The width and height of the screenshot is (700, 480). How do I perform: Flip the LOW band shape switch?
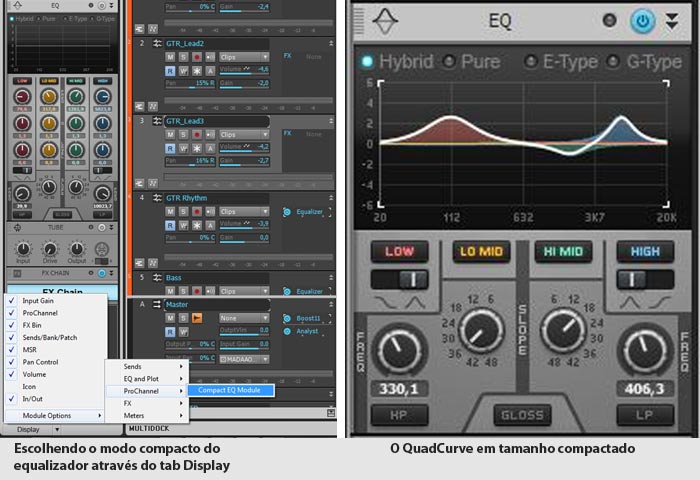(x=400, y=280)
